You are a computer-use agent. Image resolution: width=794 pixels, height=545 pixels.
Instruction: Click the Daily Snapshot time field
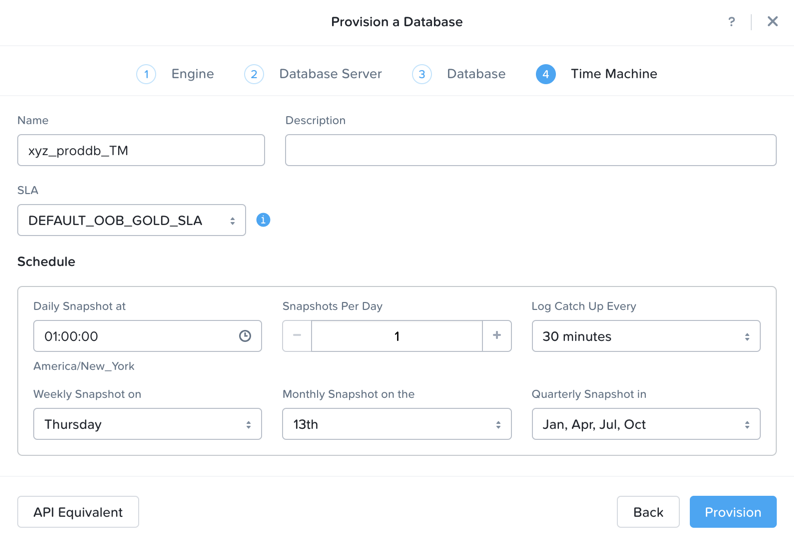(x=147, y=336)
